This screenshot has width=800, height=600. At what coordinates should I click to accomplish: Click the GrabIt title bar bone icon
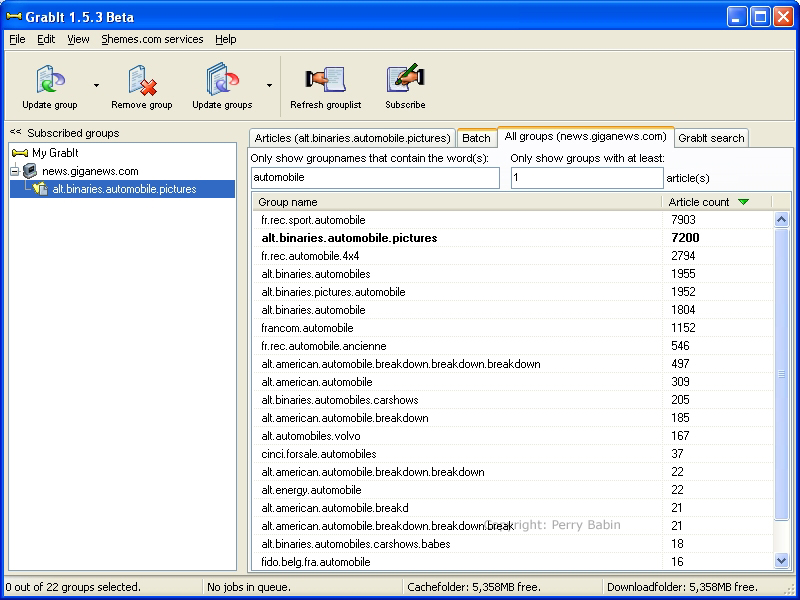pos(14,17)
